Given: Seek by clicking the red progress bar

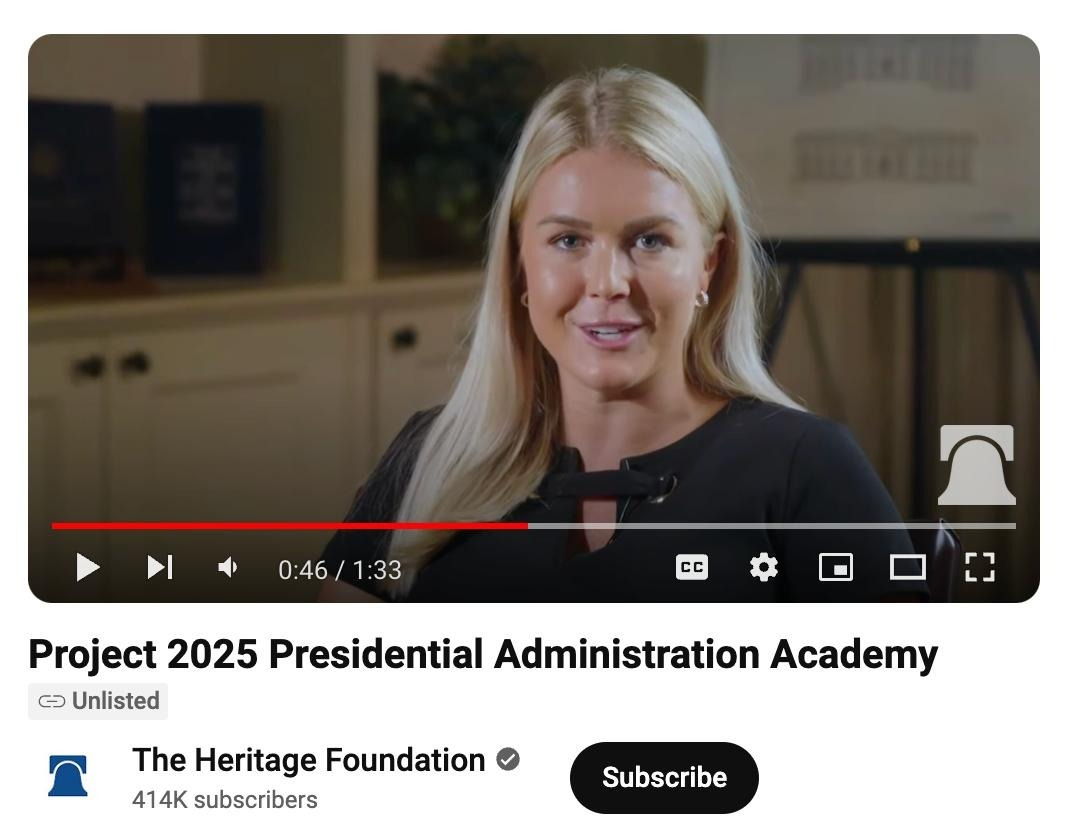Looking at the screenshot, I should coord(289,526).
